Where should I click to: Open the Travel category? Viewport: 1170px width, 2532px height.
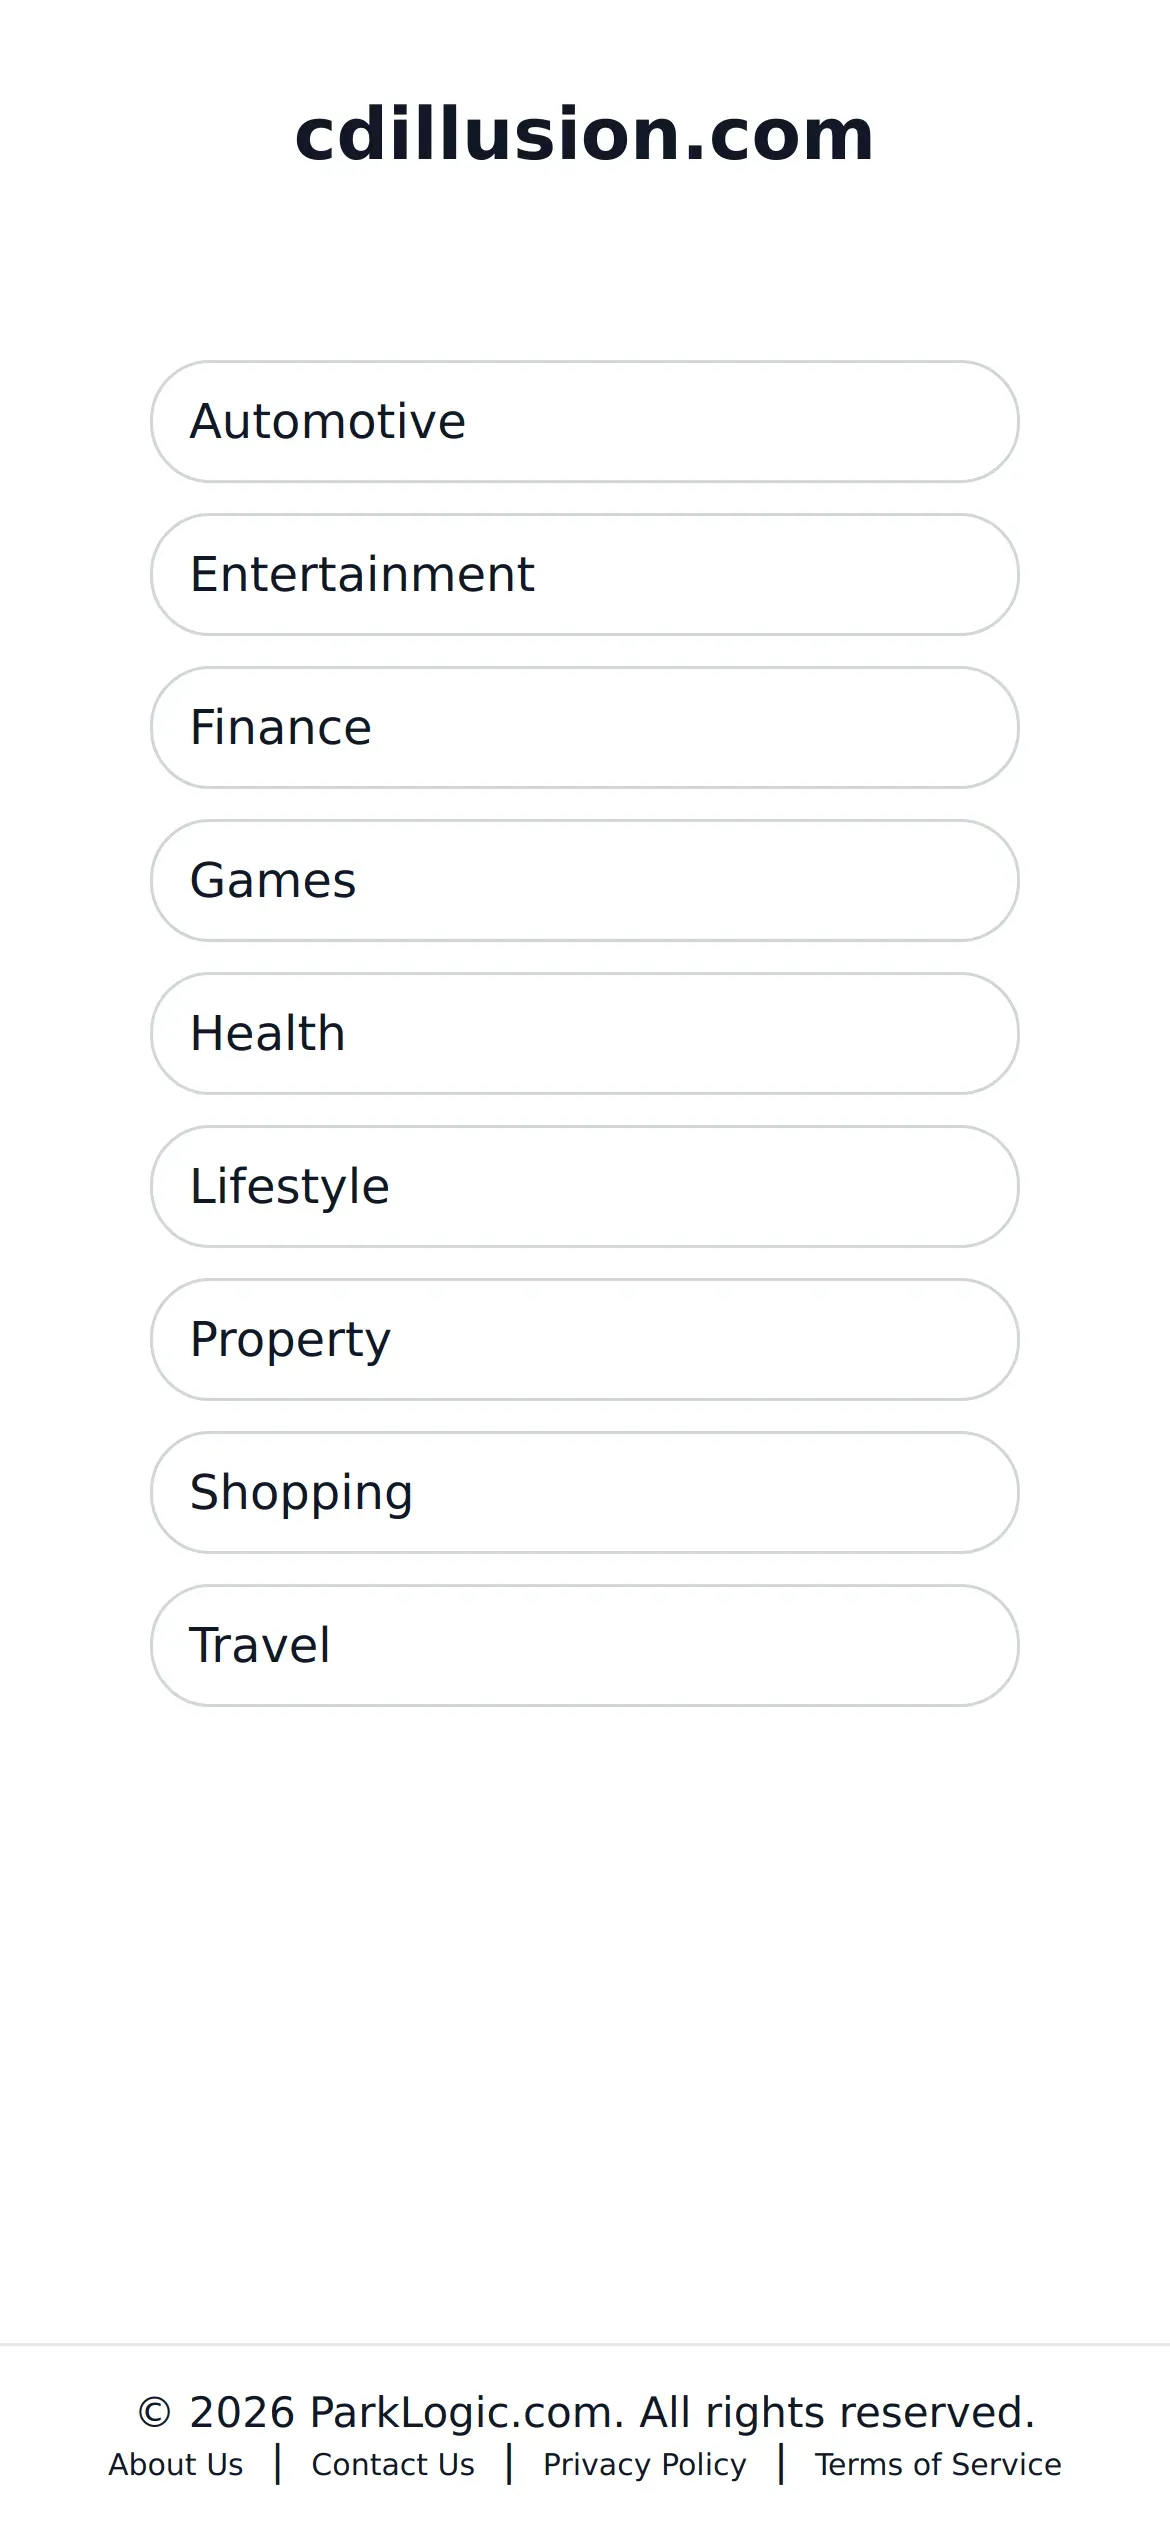[x=584, y=1645]
